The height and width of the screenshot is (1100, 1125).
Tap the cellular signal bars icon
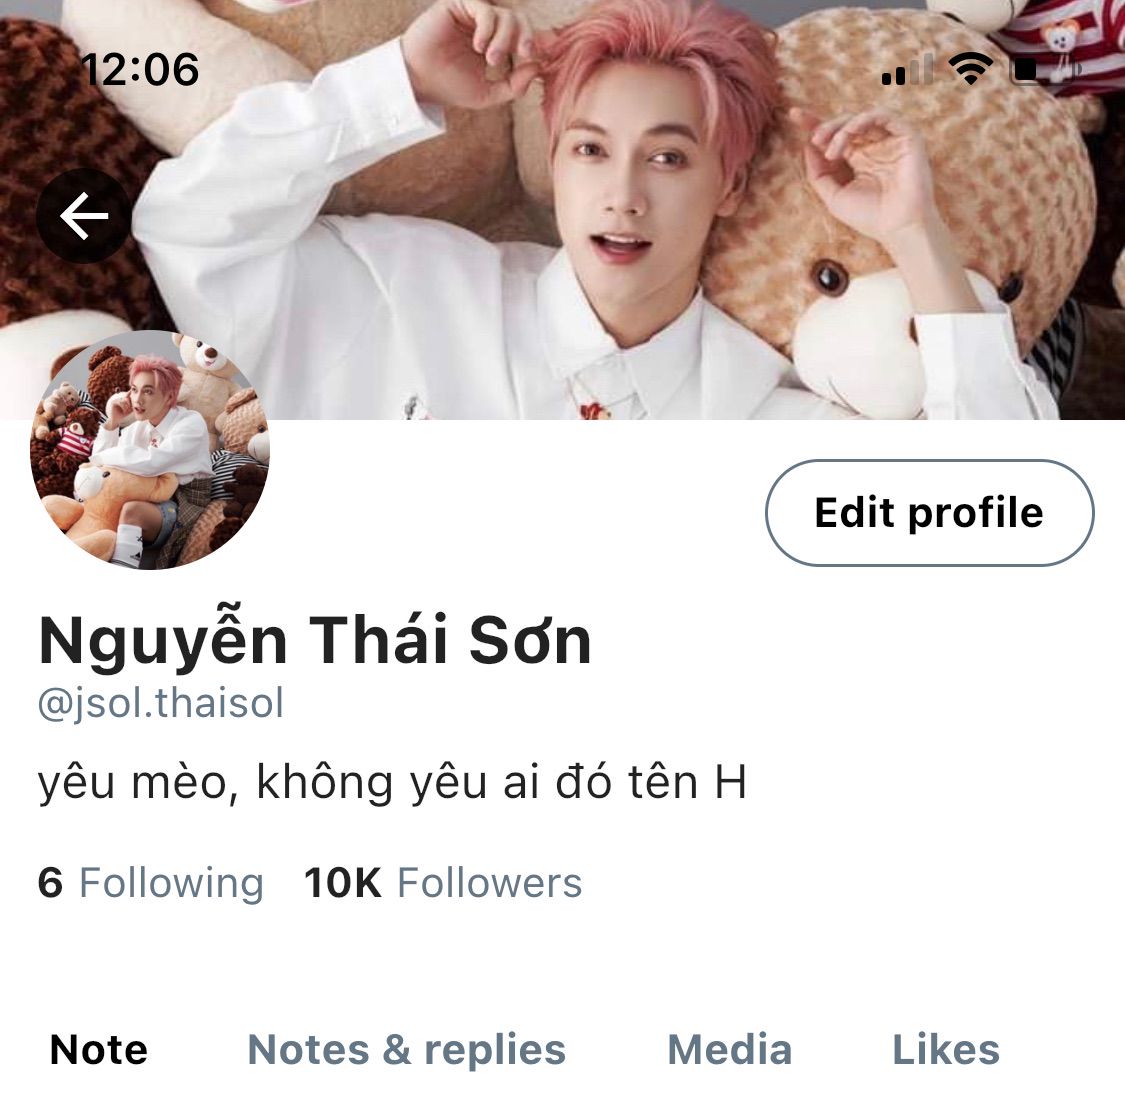pos(908,70)
